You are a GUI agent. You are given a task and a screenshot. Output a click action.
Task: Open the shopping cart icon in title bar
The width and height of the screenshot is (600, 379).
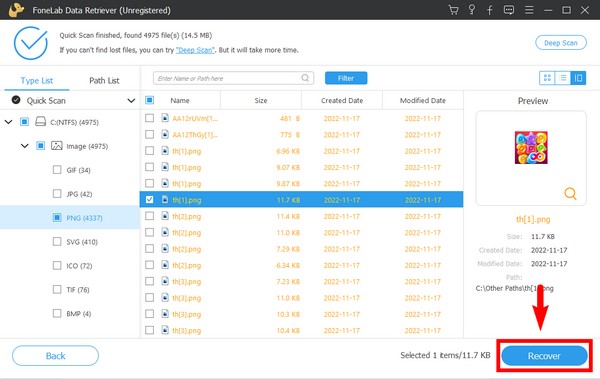453,10
